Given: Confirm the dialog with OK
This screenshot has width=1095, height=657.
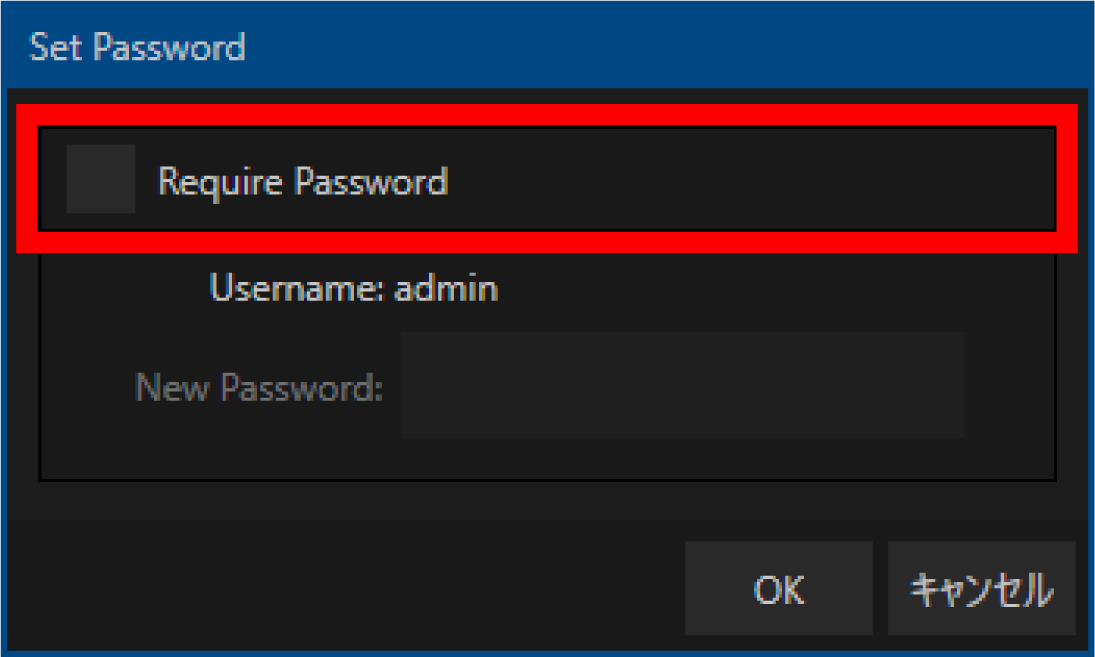Looking at the screenshot, I should coord(778,589).
